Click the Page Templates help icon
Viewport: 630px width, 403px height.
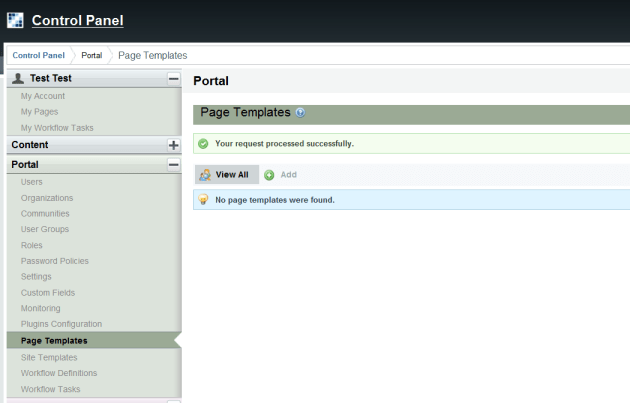pyautogui.click(x=301, y=113)
